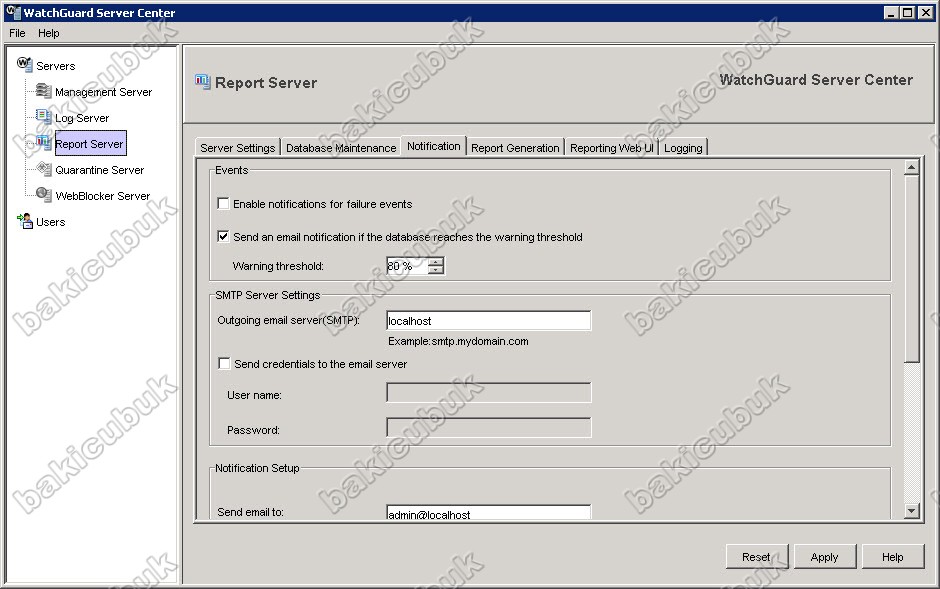Click the Users icon in tree
940x589 pixels.
pos(25,221)
